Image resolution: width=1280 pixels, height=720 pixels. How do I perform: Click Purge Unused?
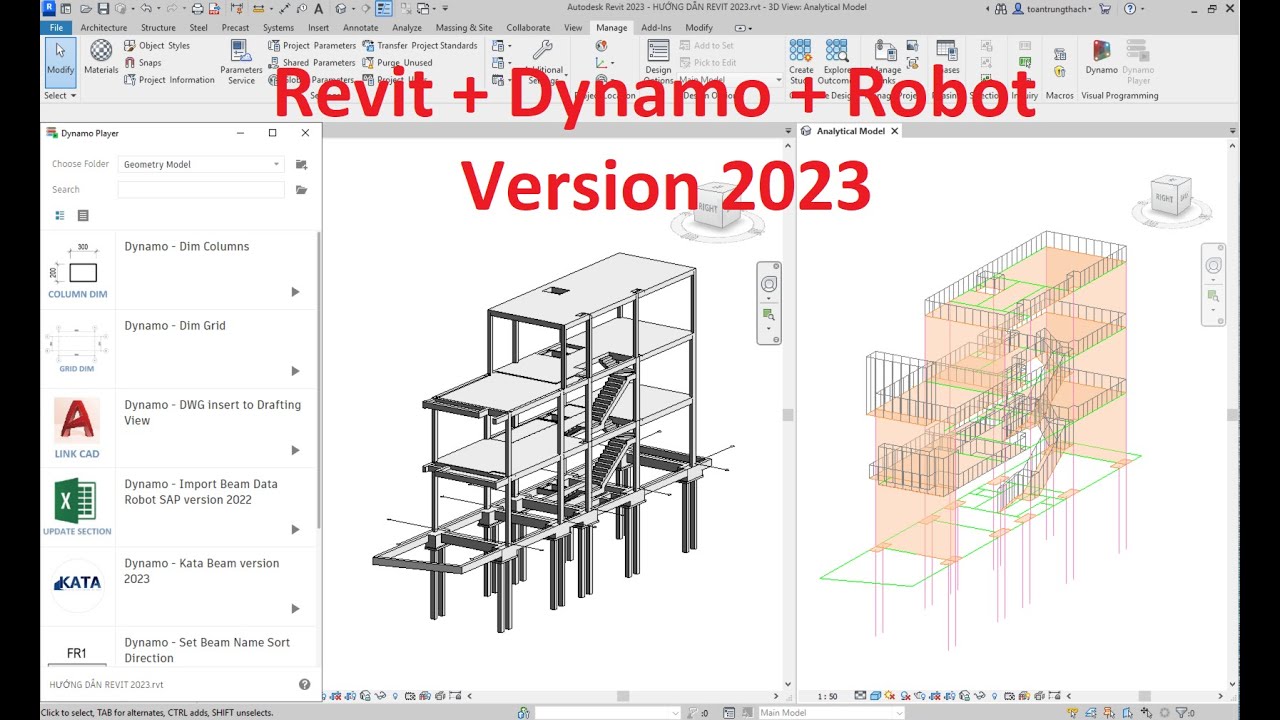[x=397, y=63]
